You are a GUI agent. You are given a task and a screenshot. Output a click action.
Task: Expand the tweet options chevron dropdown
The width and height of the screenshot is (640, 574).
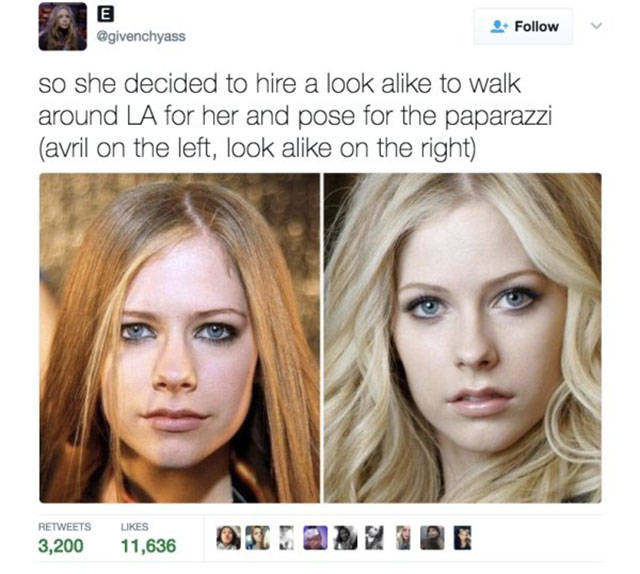(596, 26)
